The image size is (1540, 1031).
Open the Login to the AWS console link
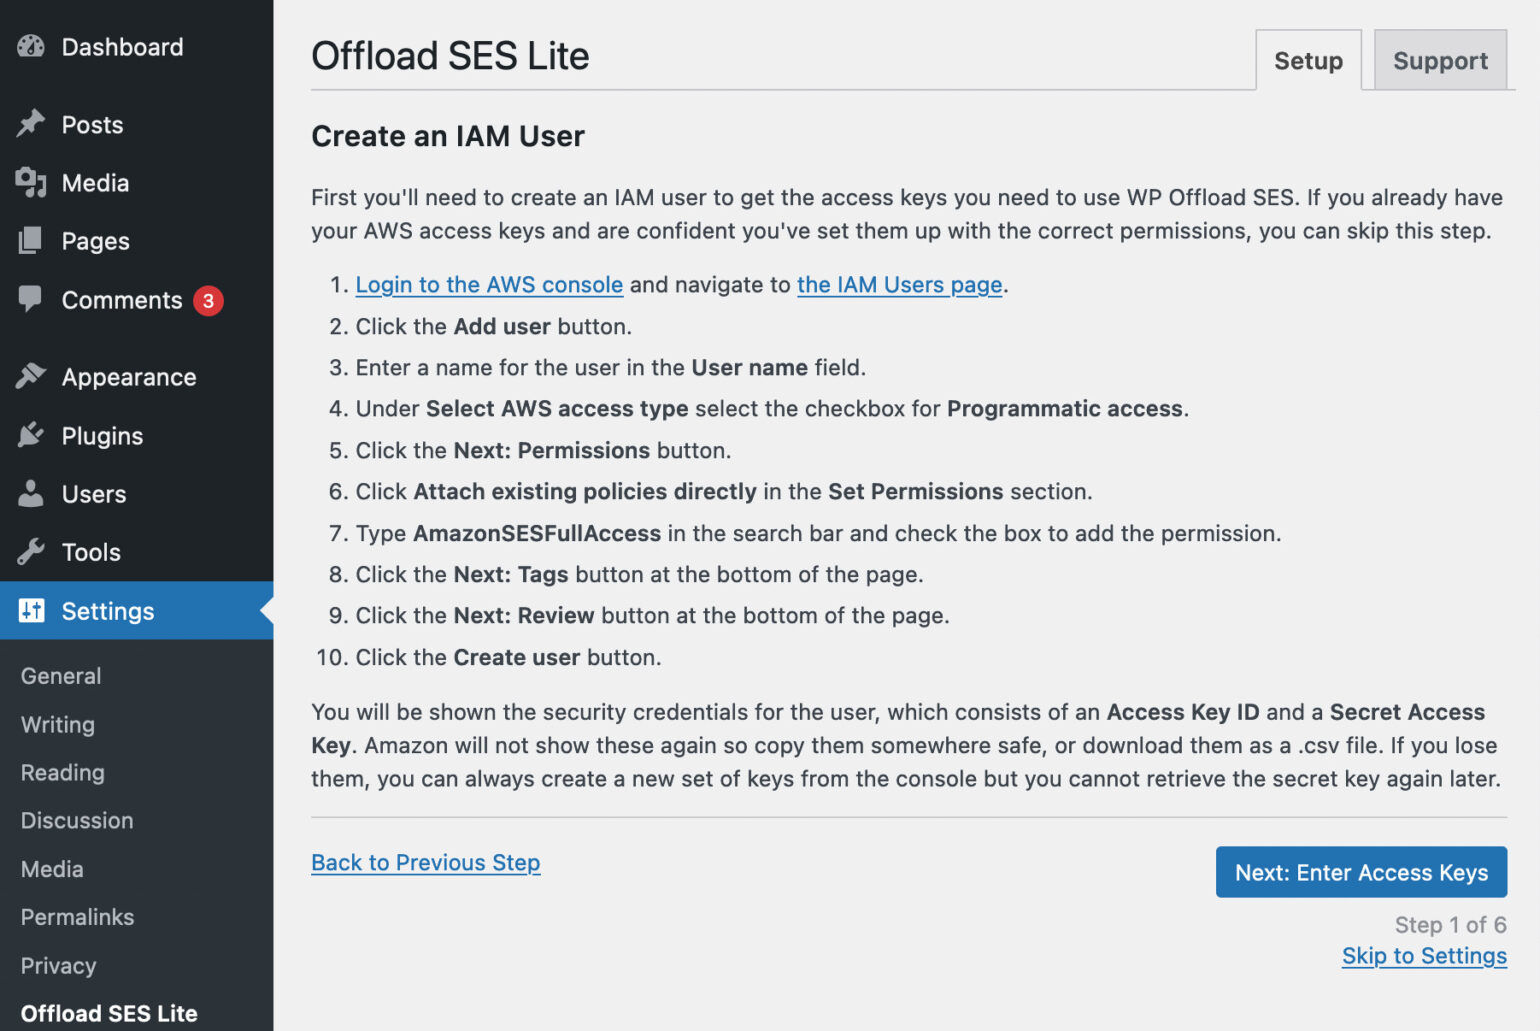click(x=489, y=285)
